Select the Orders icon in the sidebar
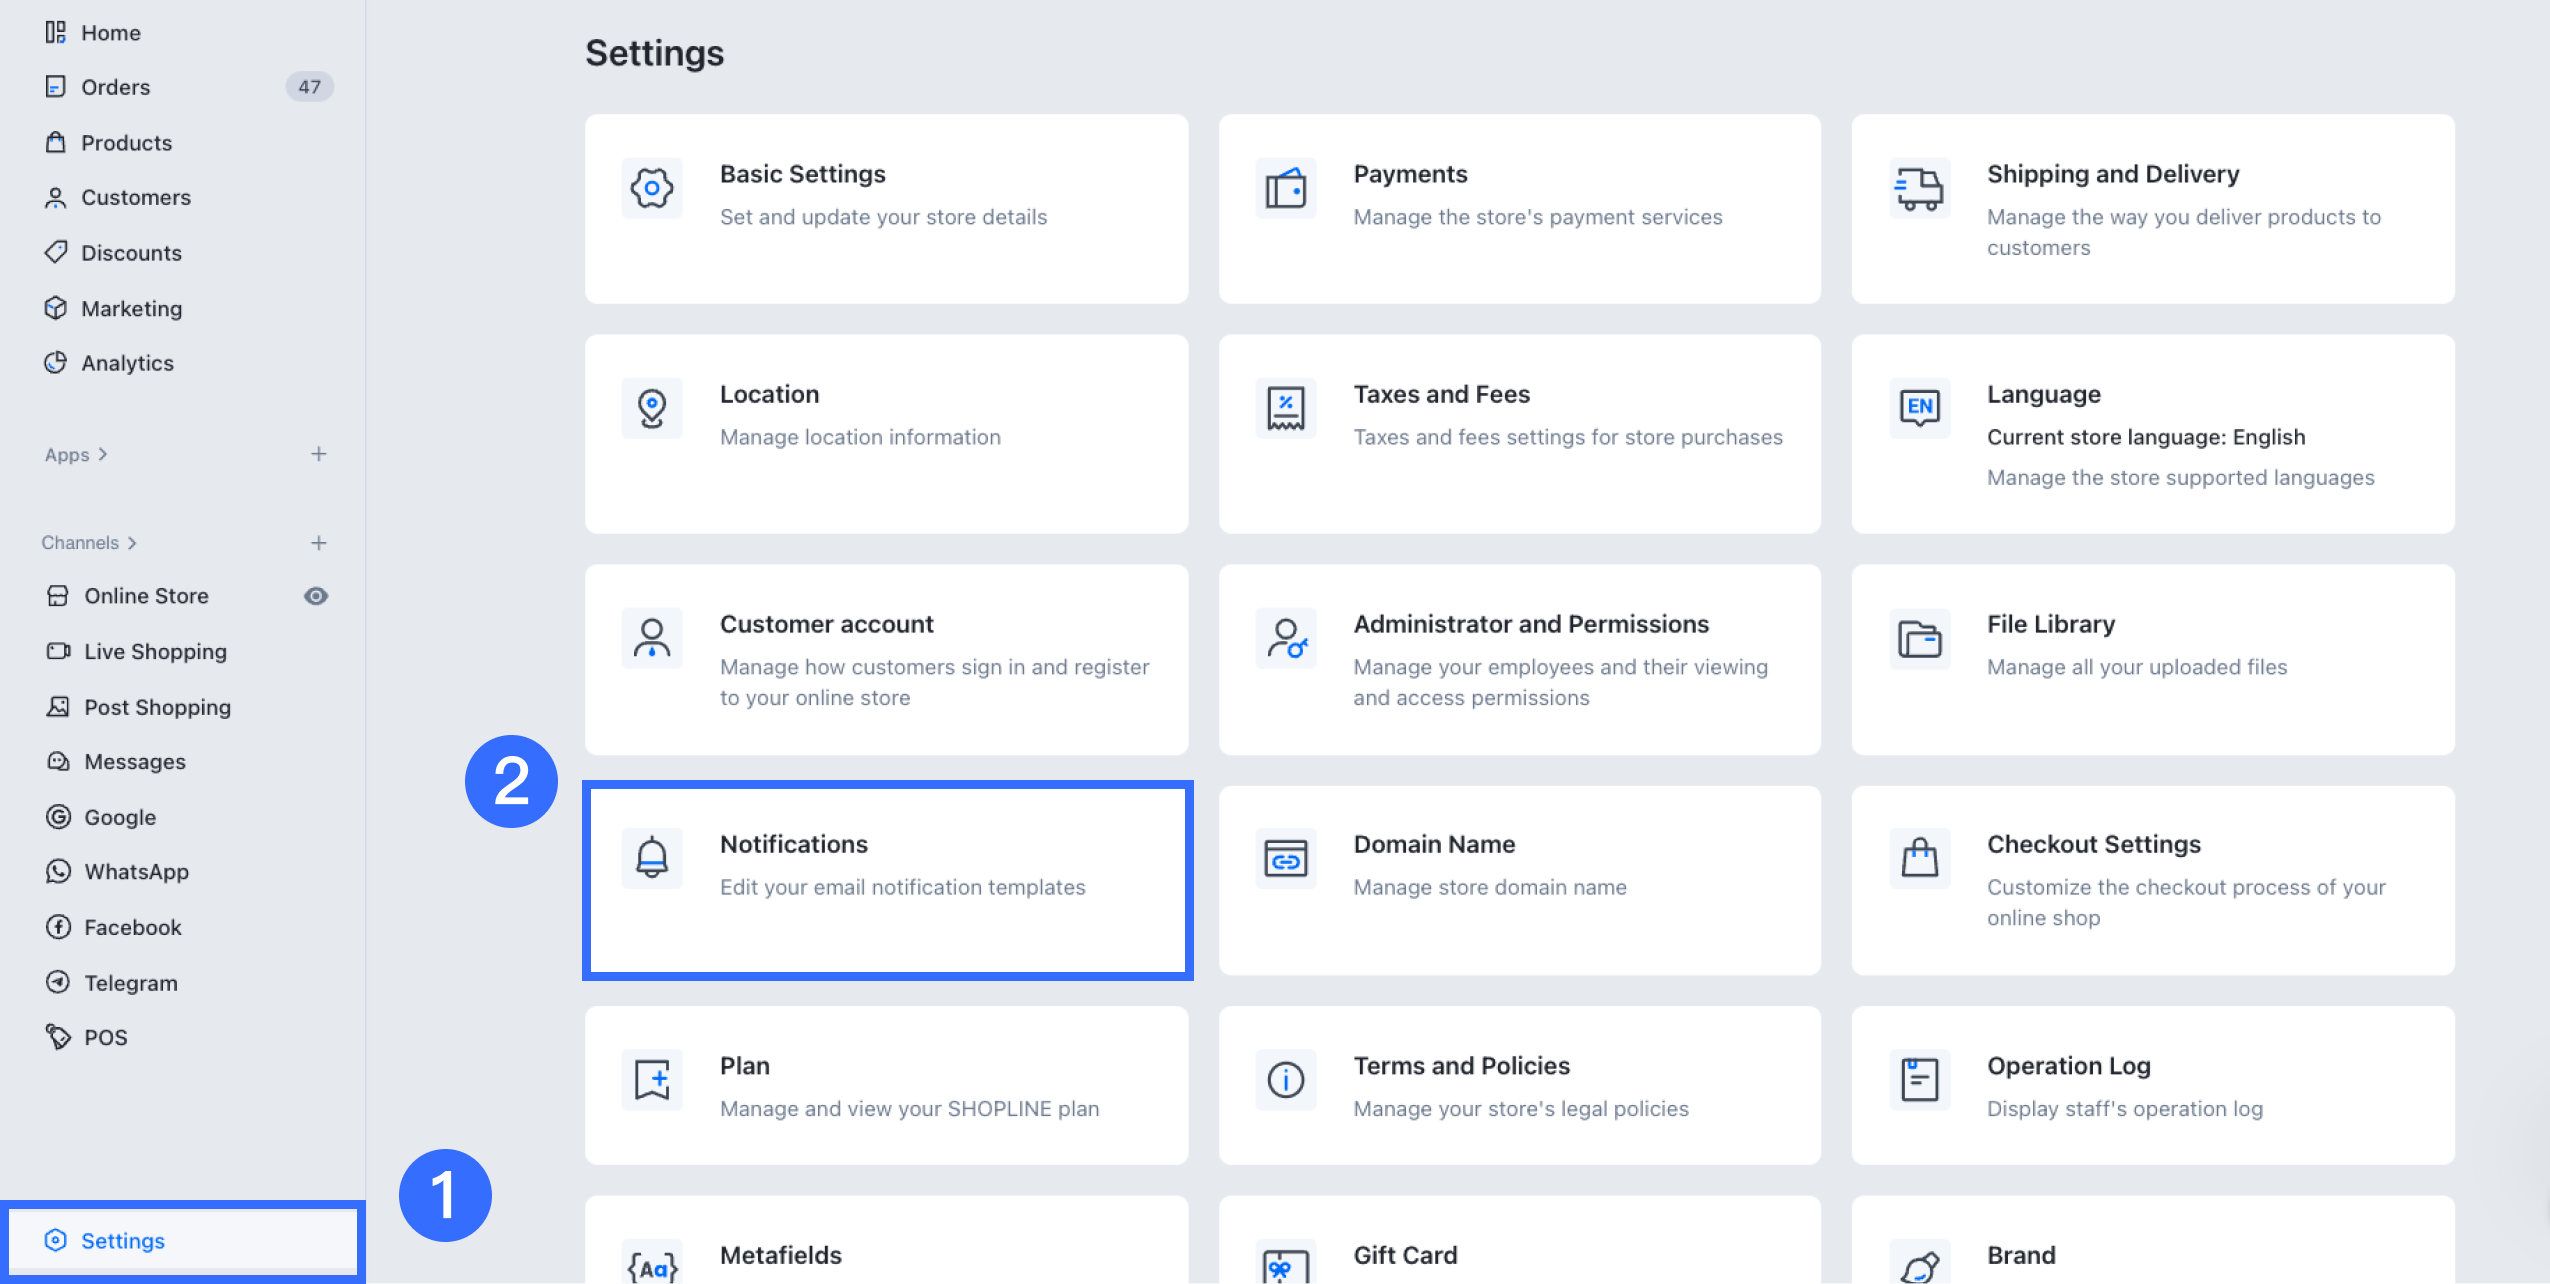The image size is (2550, 1284). pyautogui.click(x=57, y=87)
